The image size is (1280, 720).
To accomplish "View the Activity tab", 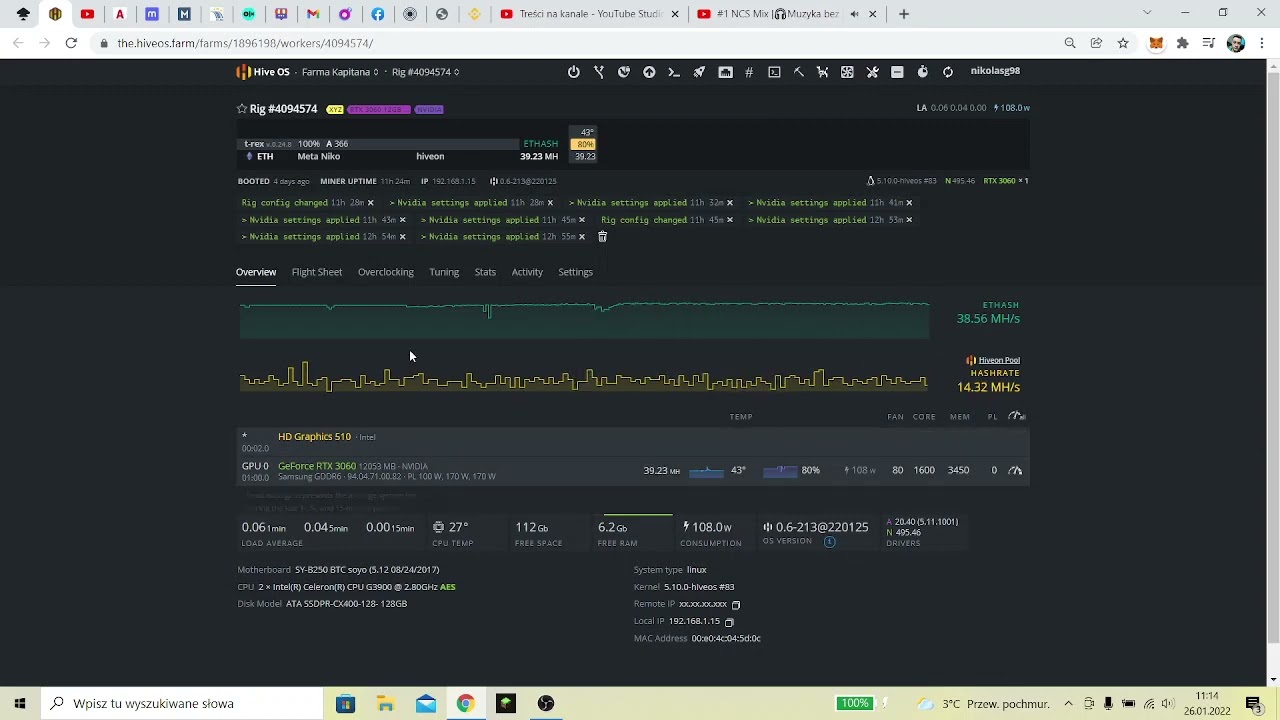I will [x=527, y=272].
